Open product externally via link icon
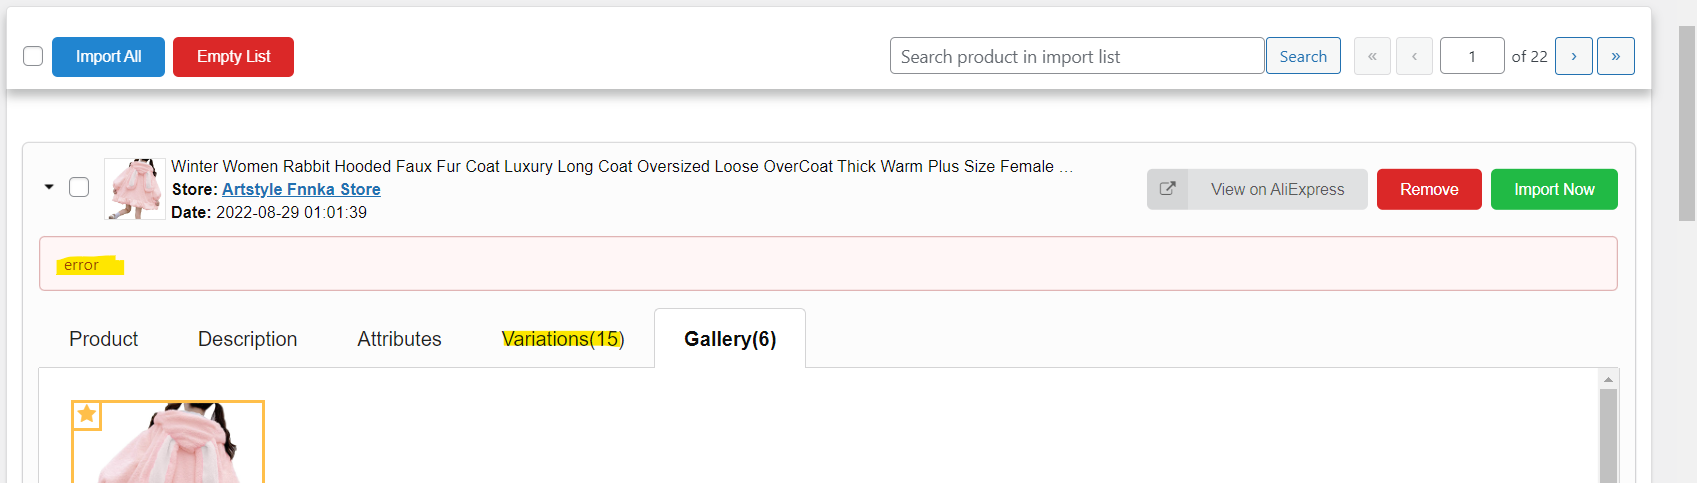Screen dimensions: 1697x483 coord(1167,189)
